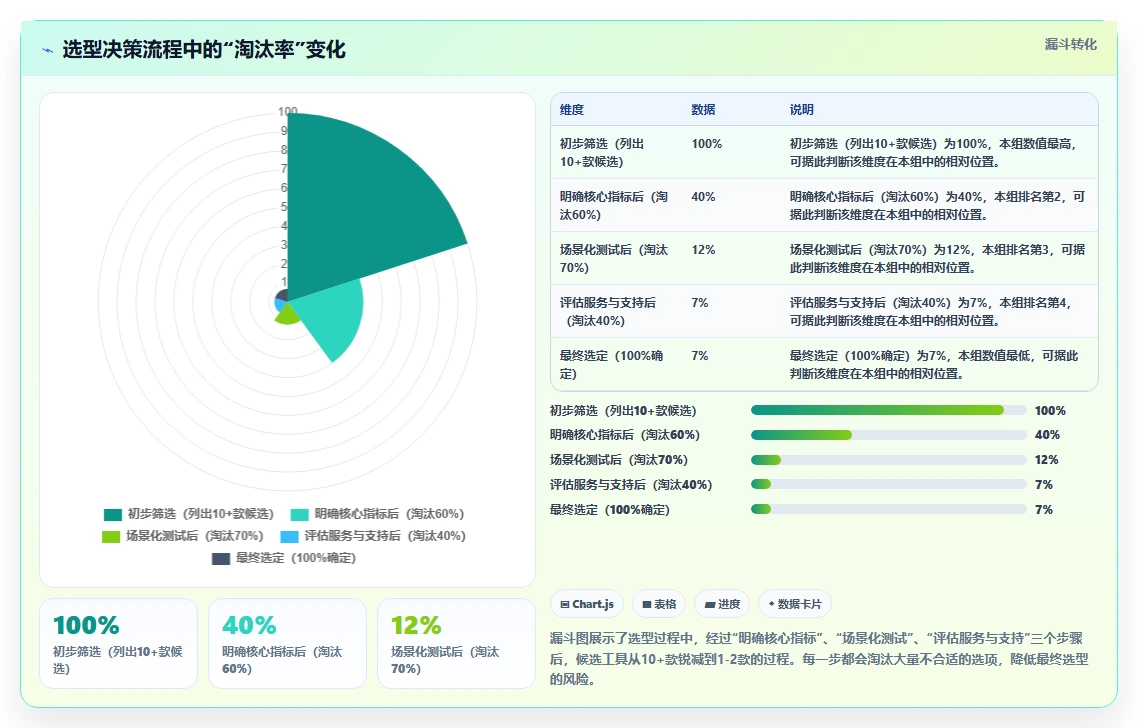This screenshot has height=728, width=1138.
Task: Click the Chart.js pill tag
Action: [x=587, y=604]
